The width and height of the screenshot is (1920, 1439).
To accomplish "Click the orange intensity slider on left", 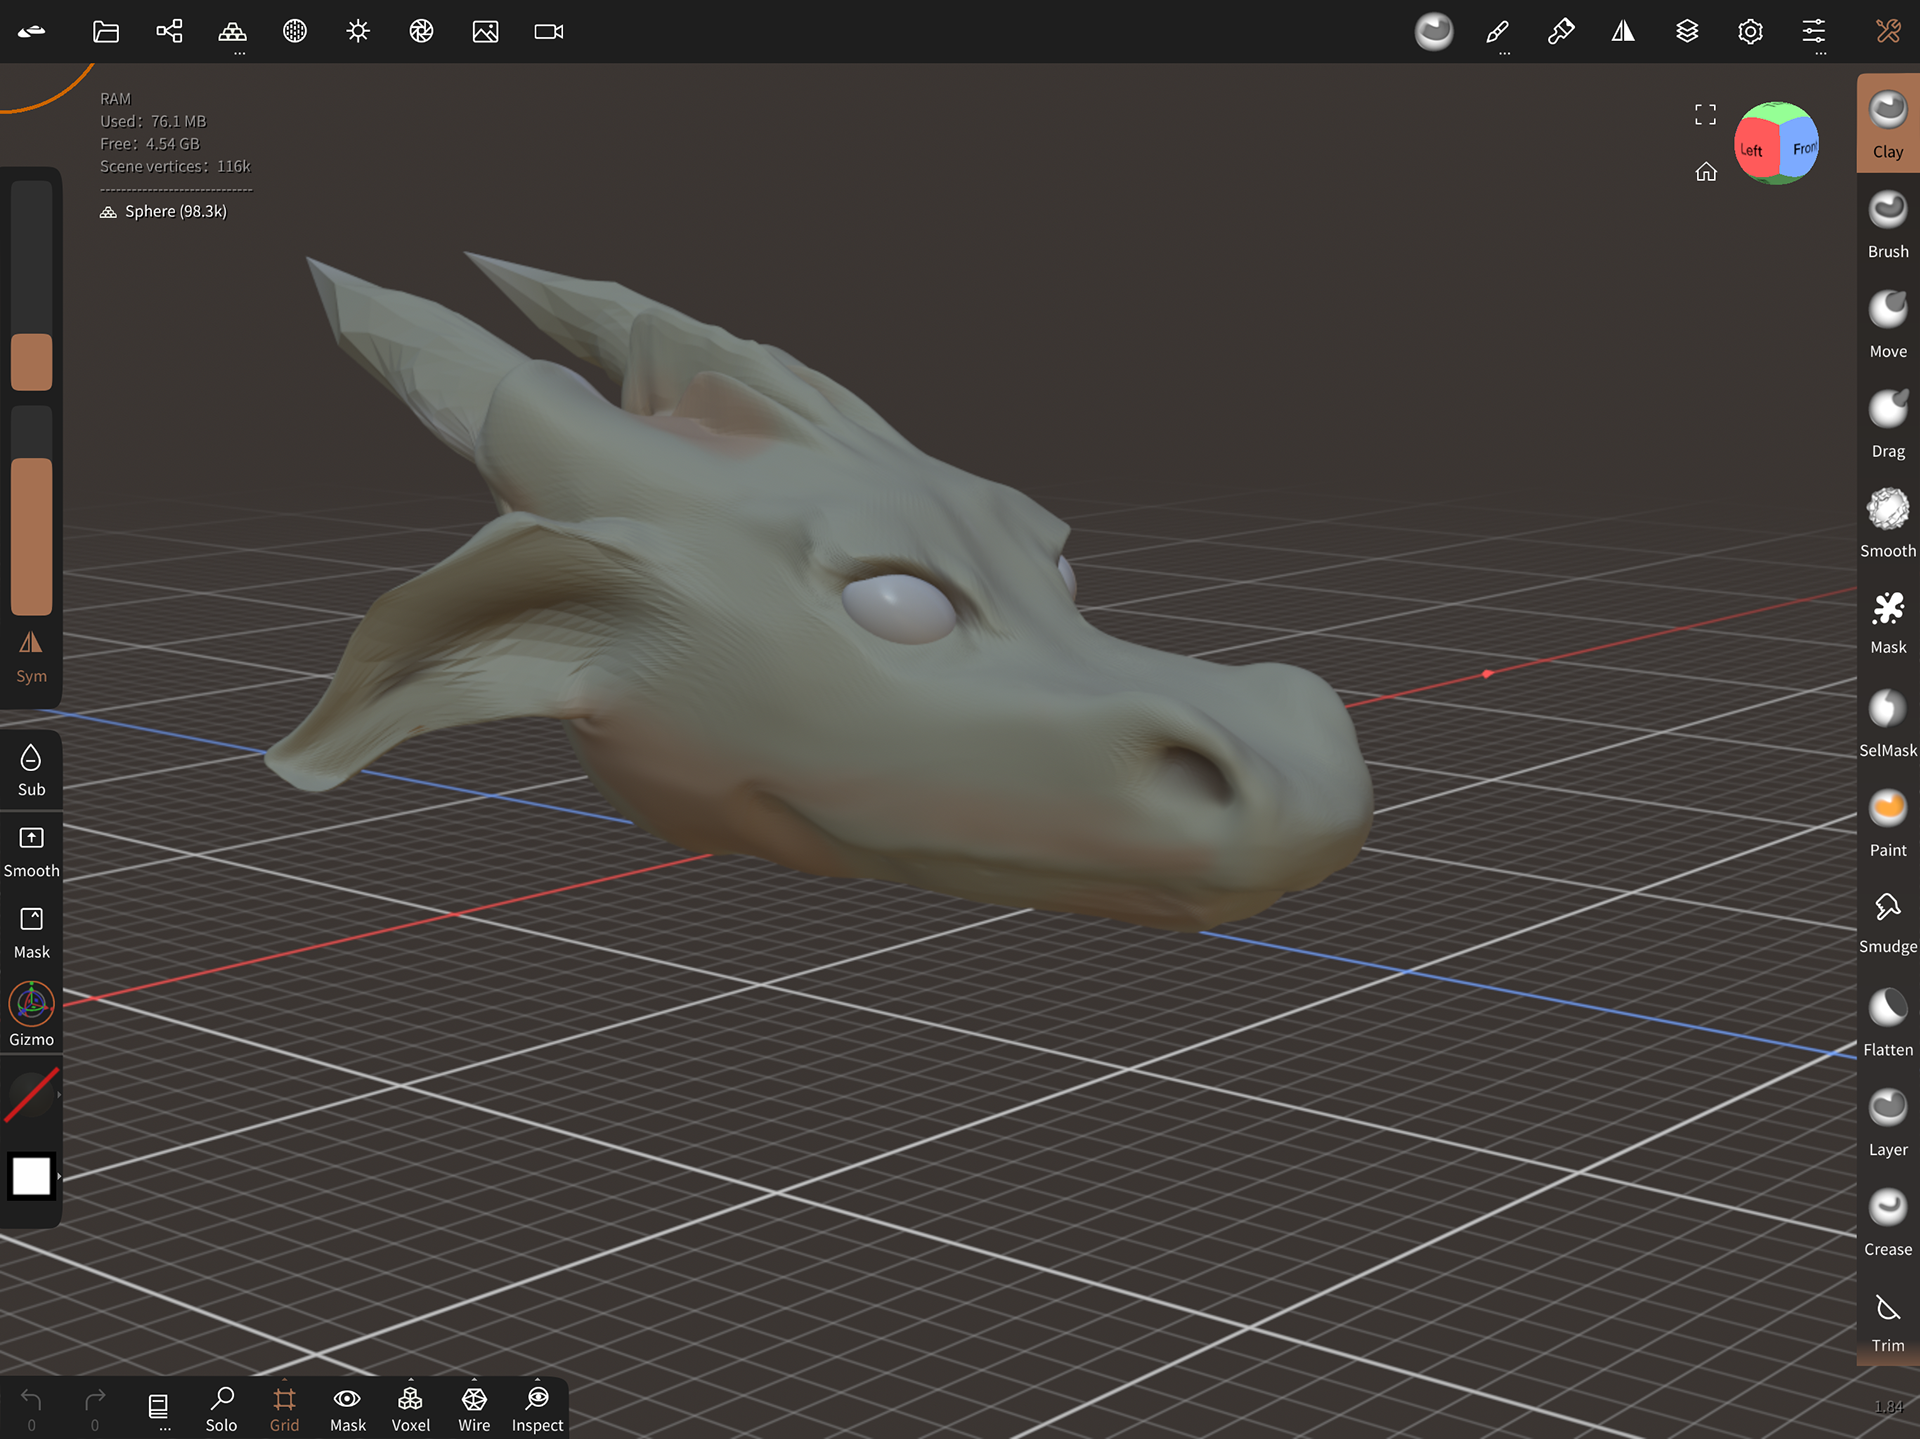I will pyautogui.click(x=31, y=535).
